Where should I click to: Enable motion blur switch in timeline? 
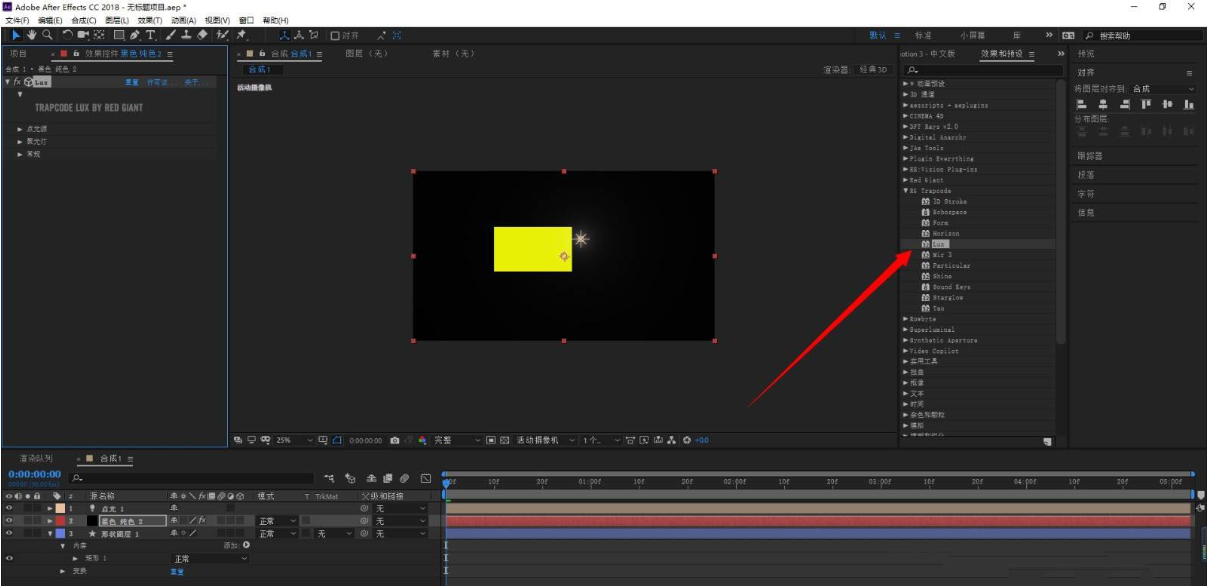click(x=405, y=479)
